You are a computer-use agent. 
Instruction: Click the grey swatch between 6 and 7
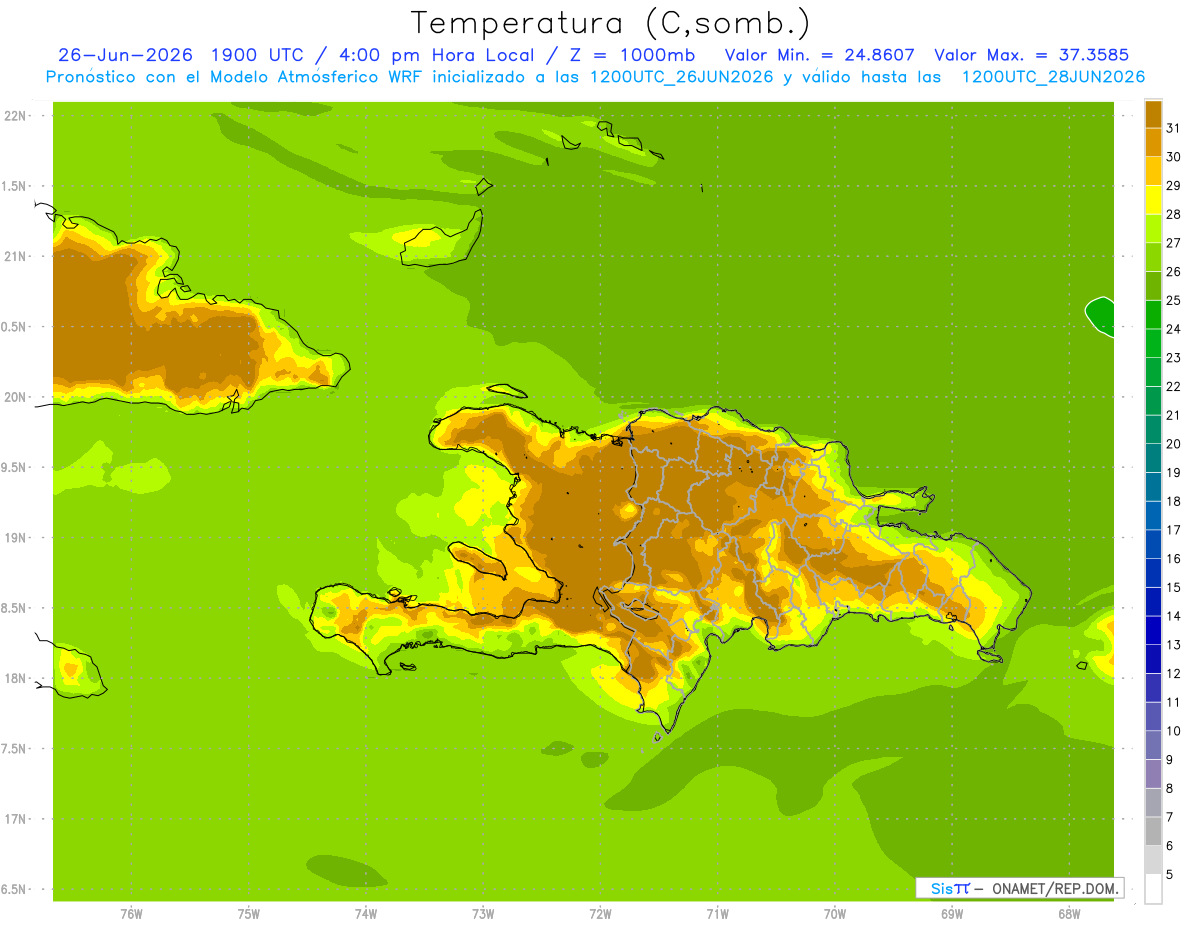tap(1153, 832)
